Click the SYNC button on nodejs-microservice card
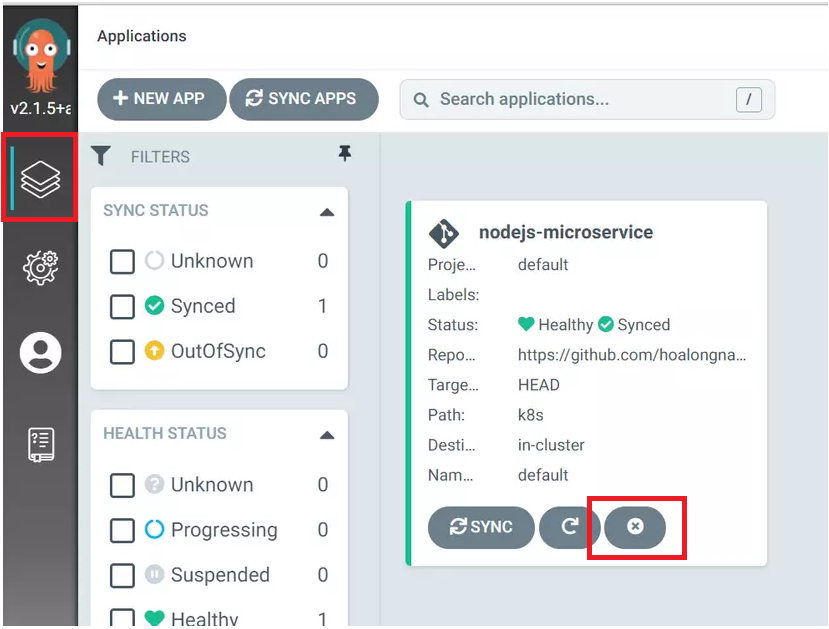The height and width of the screenshot is (629, 829). click(x=481, y=527)
